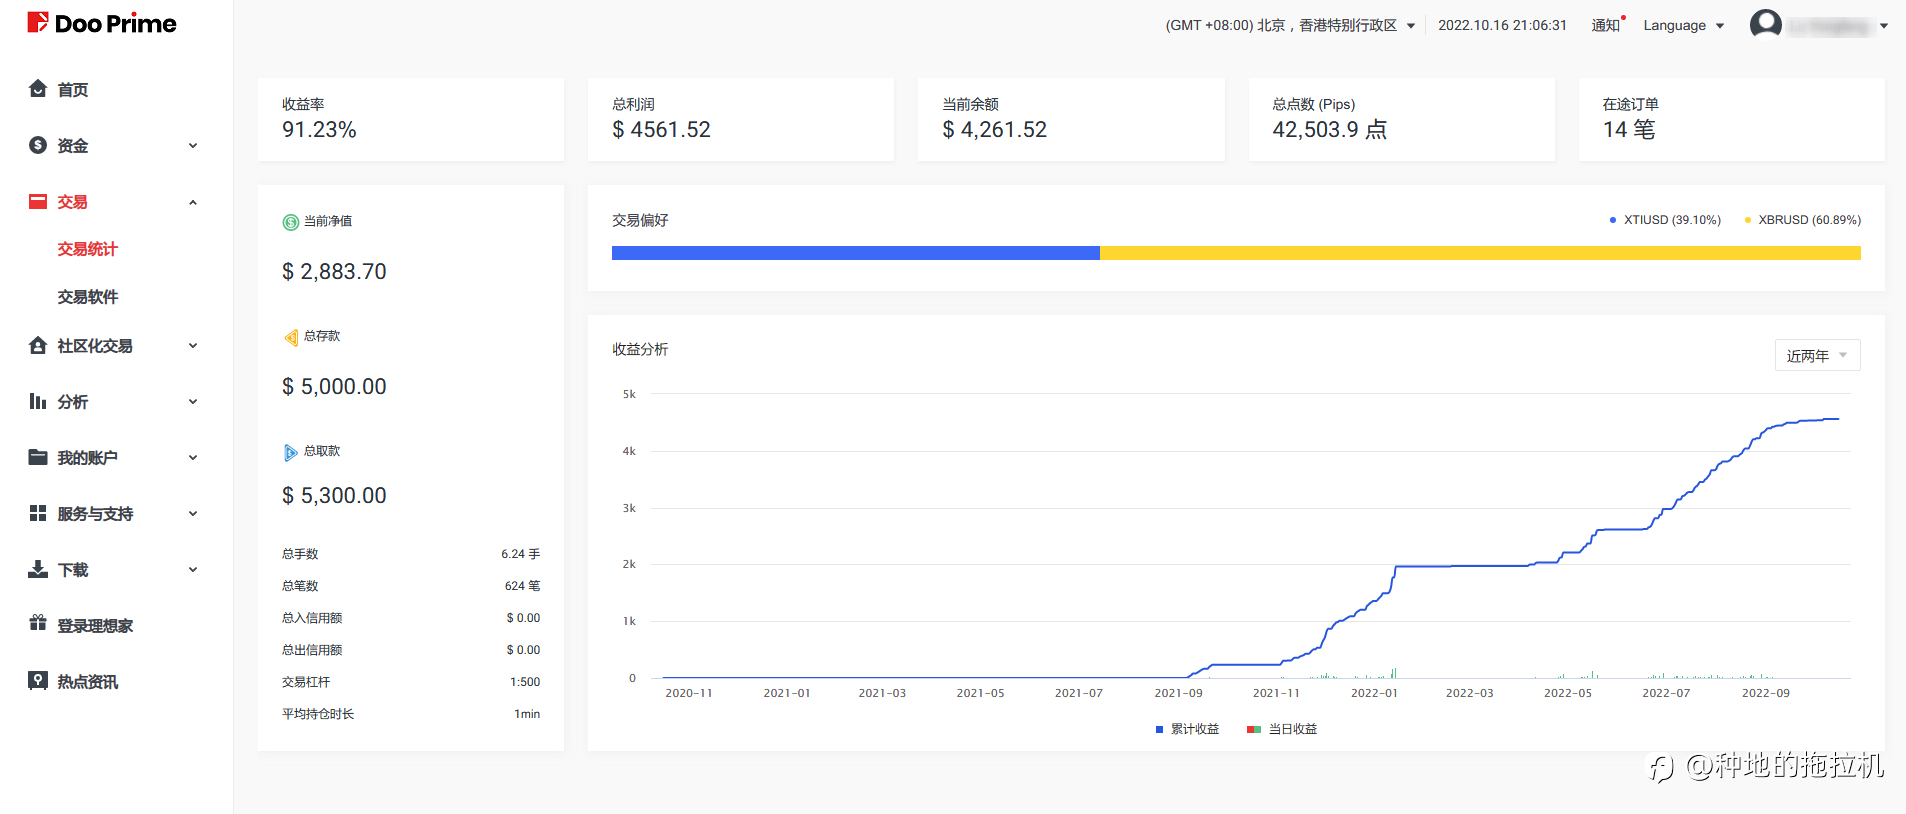Open the user avatar profile icon

pyautogui.click(x=1765, y=24)
